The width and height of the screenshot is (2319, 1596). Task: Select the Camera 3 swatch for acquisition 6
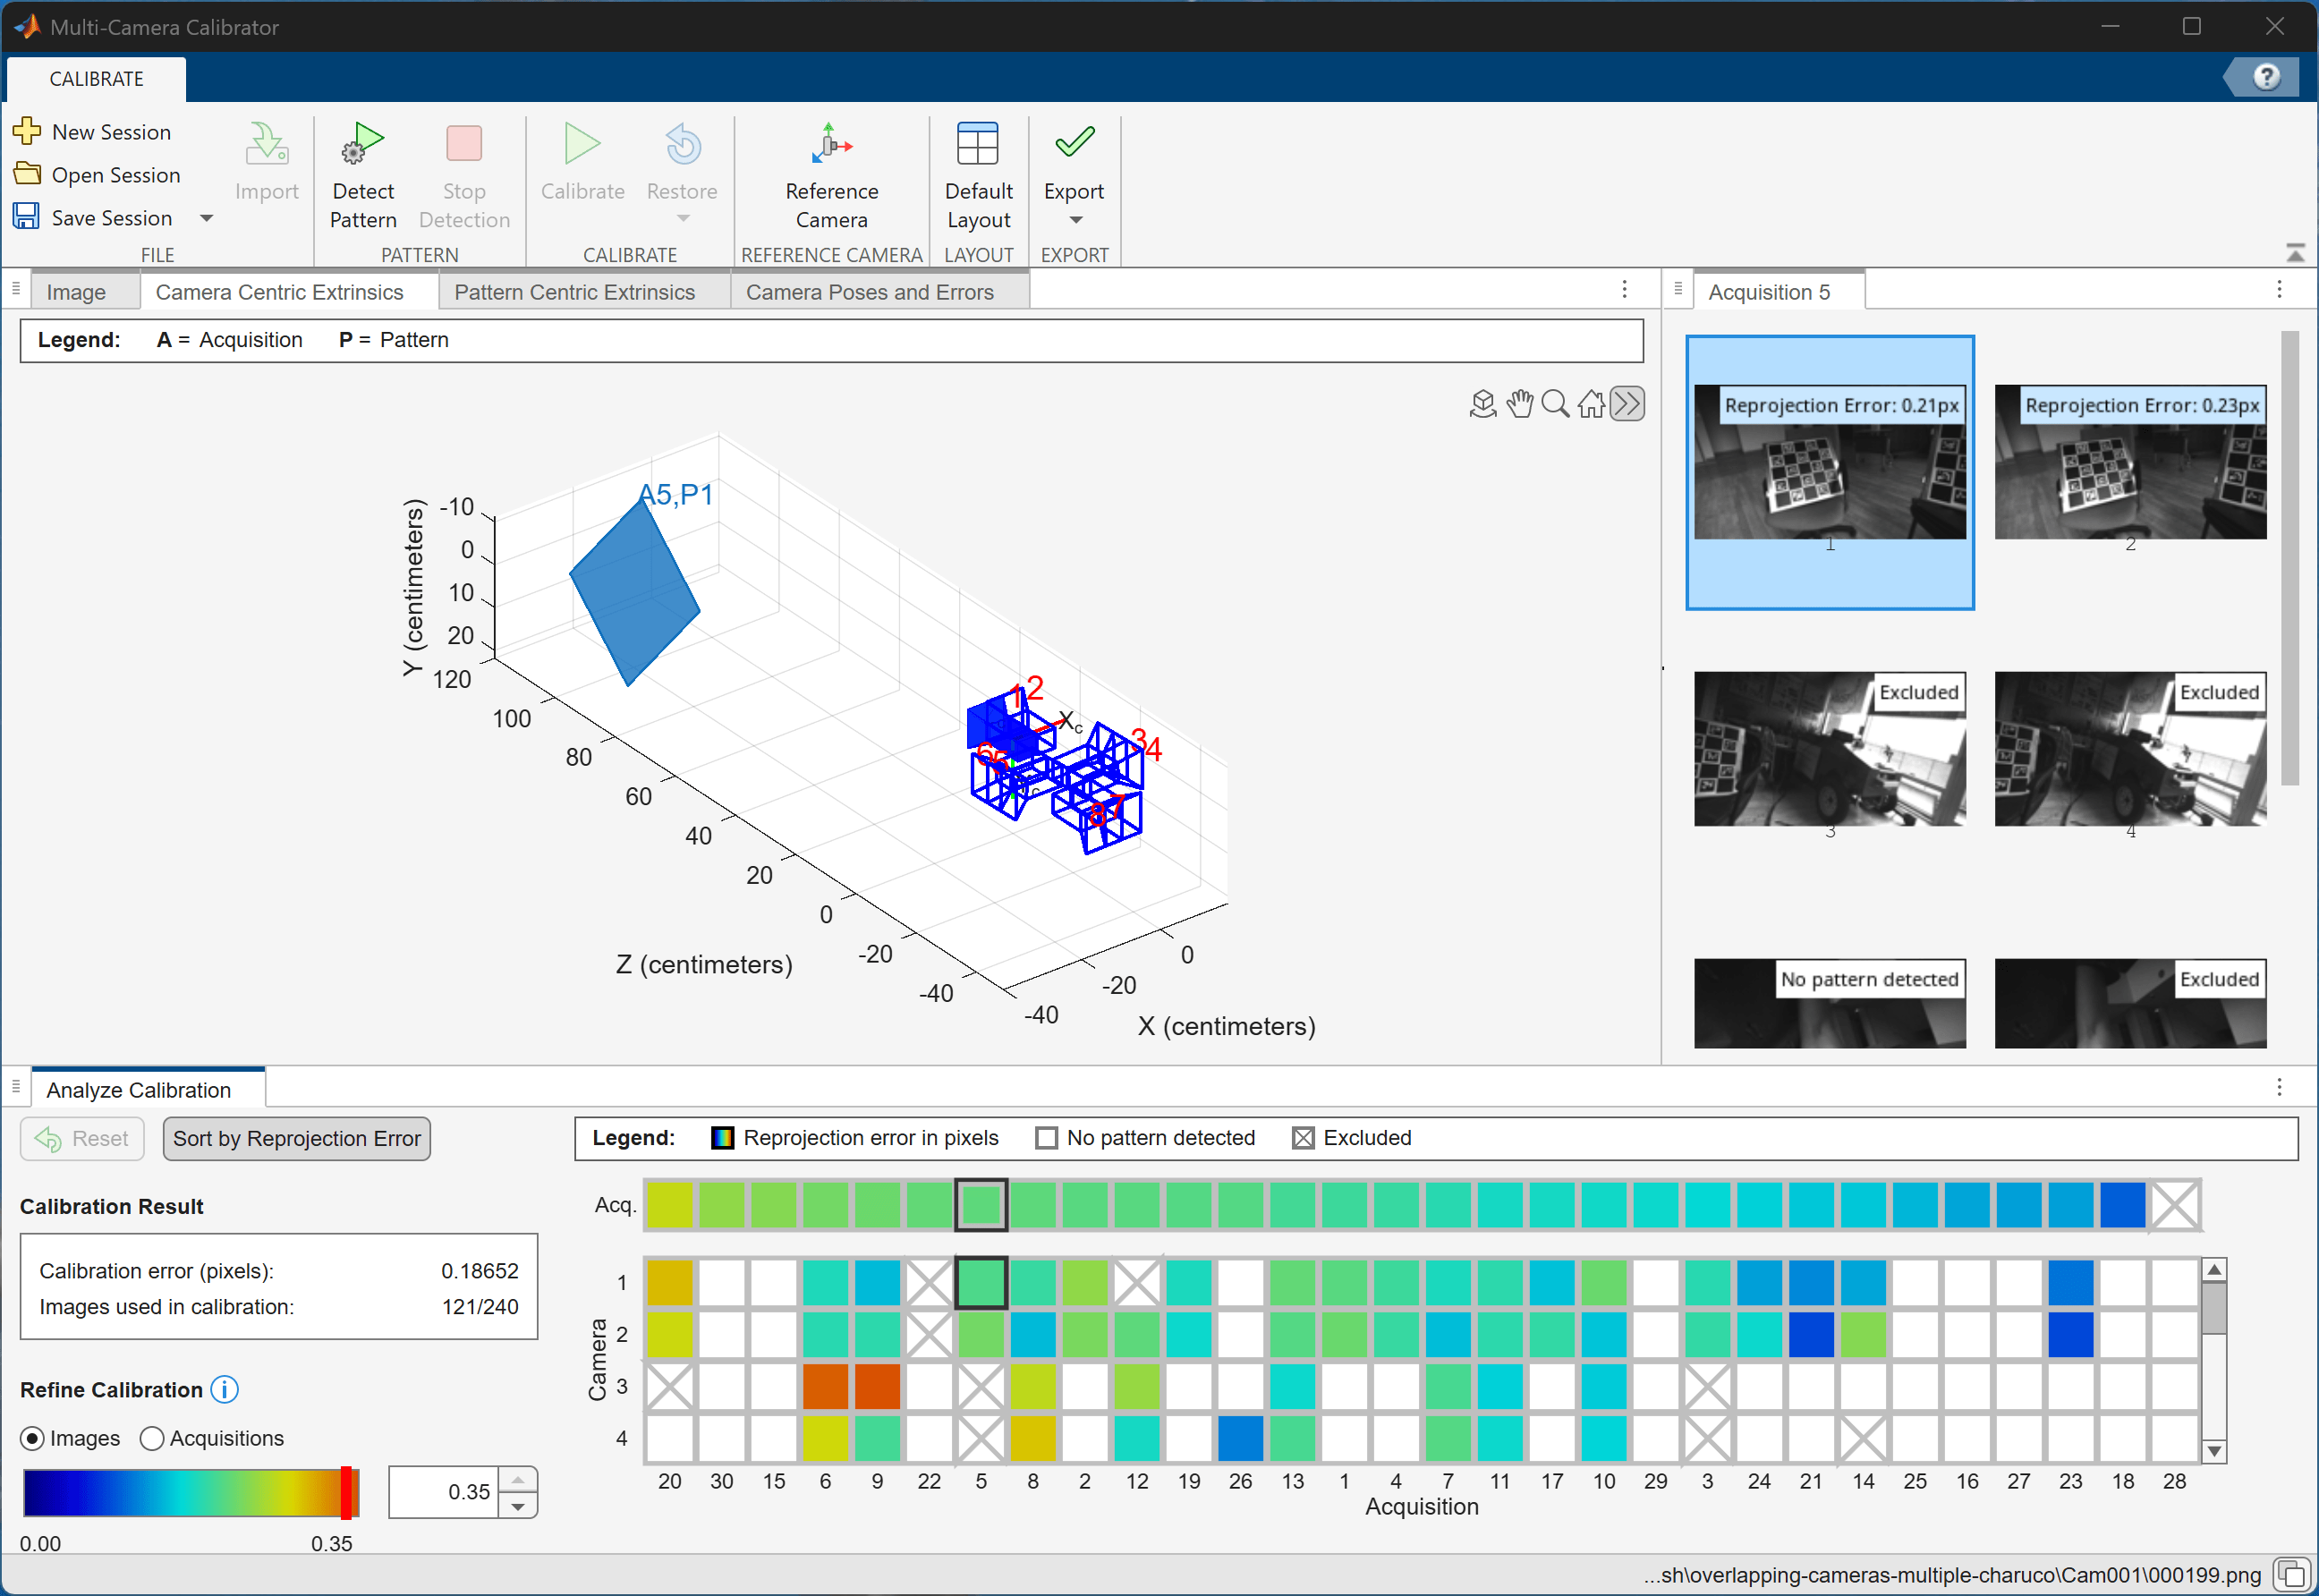825,1387
